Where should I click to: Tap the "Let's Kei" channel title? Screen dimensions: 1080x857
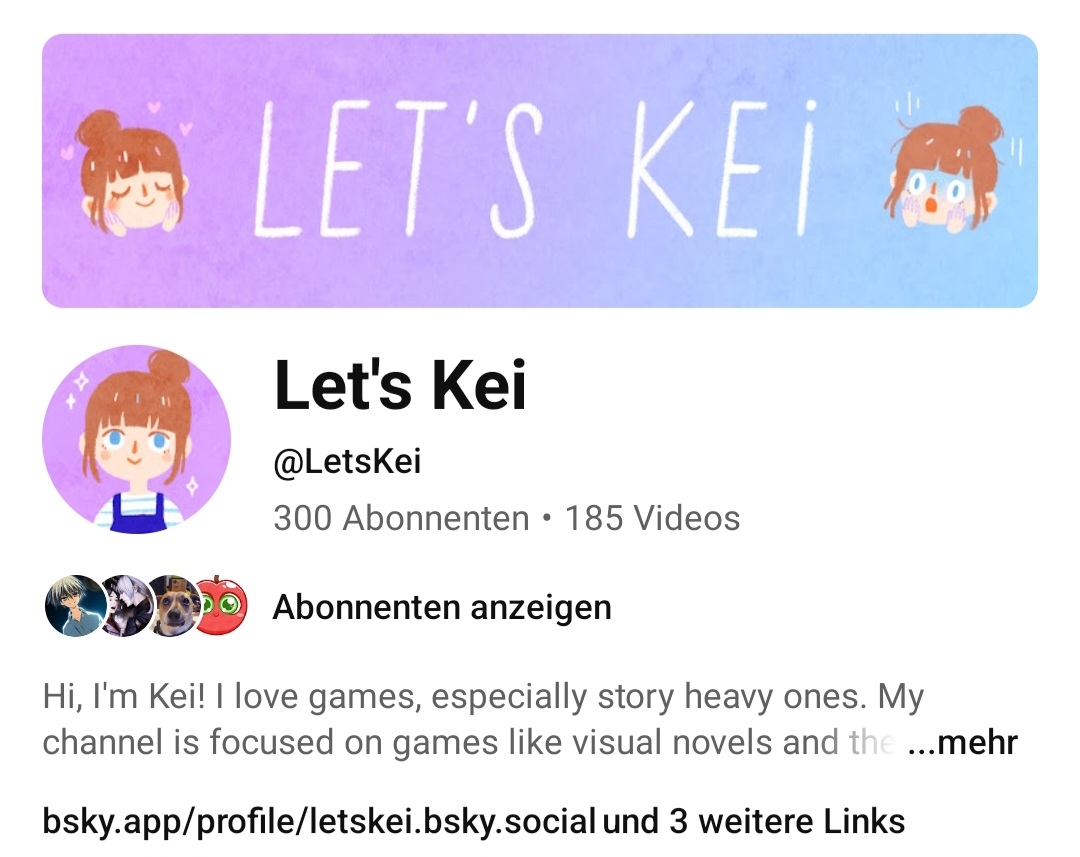click(x=400, y=385)
